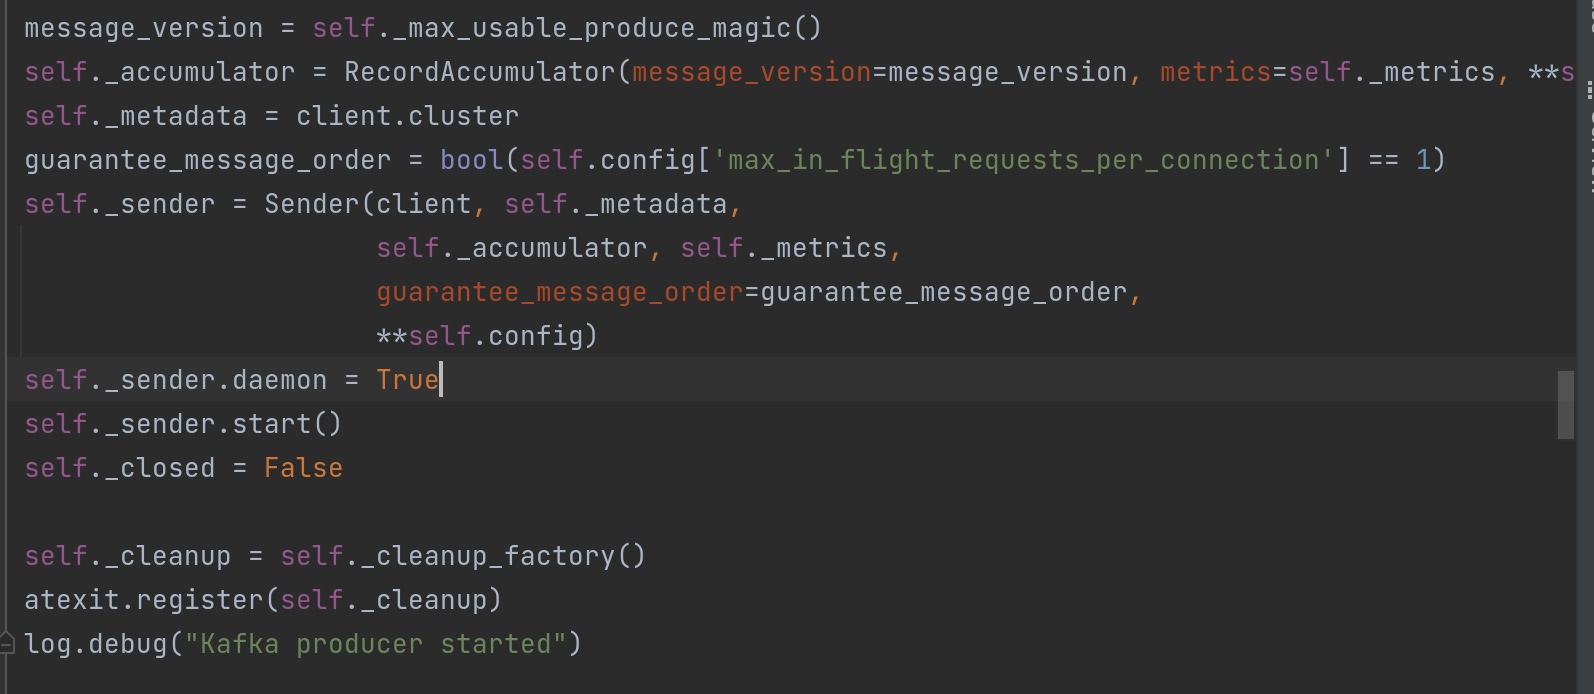
Task: Collapse fold marker beside log.debug line
Action: pos(8,642)
